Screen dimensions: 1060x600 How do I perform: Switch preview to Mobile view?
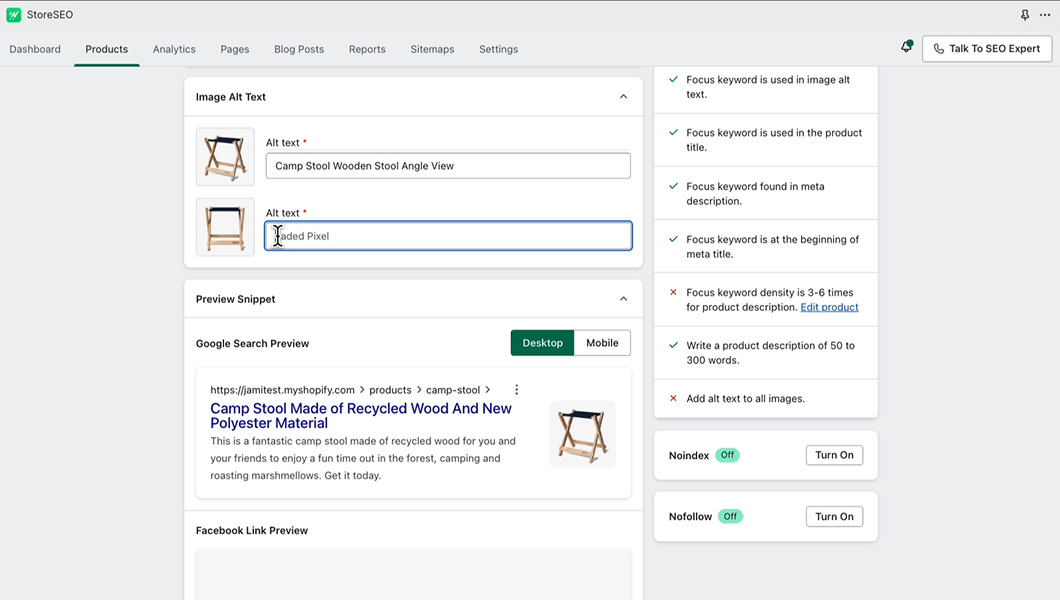(x=602, y=343)
